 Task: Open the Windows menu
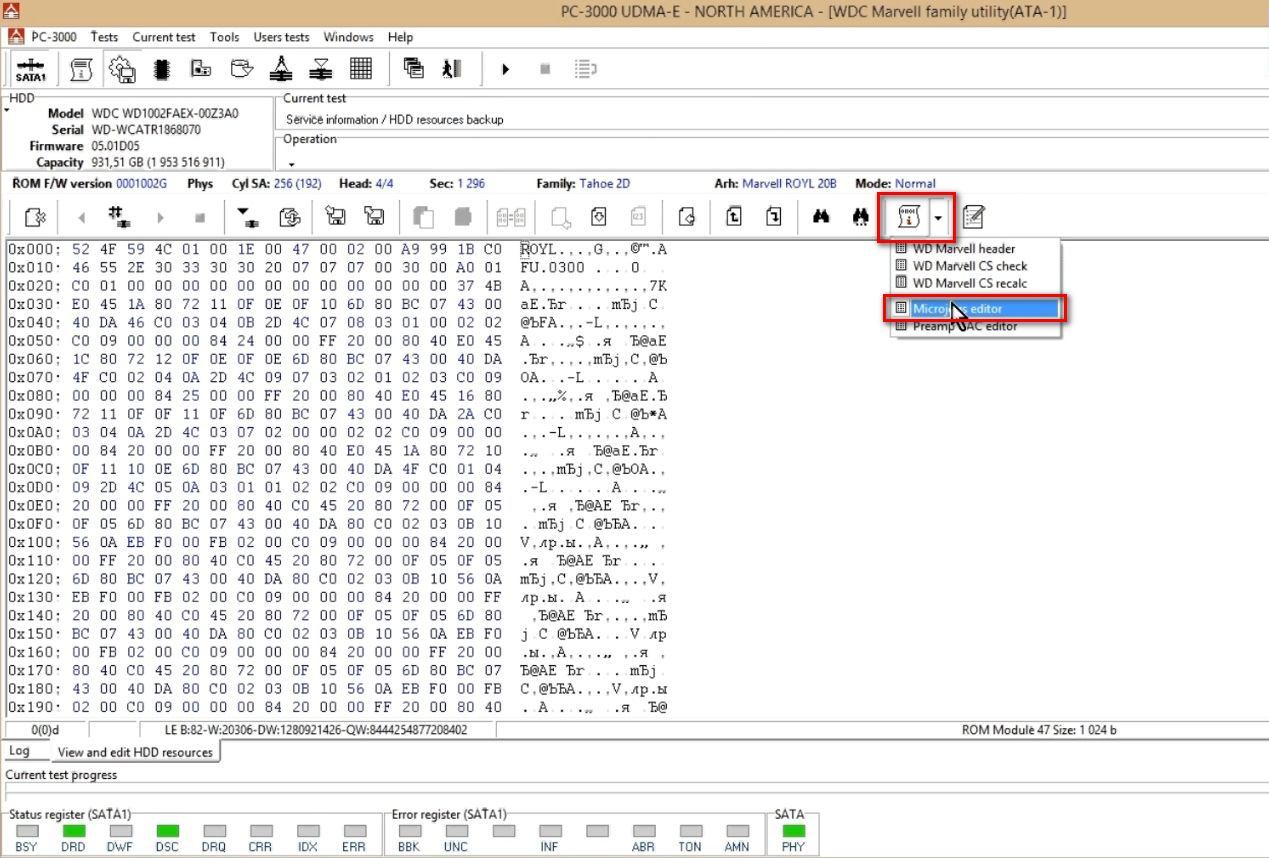[x=348, y=37]
